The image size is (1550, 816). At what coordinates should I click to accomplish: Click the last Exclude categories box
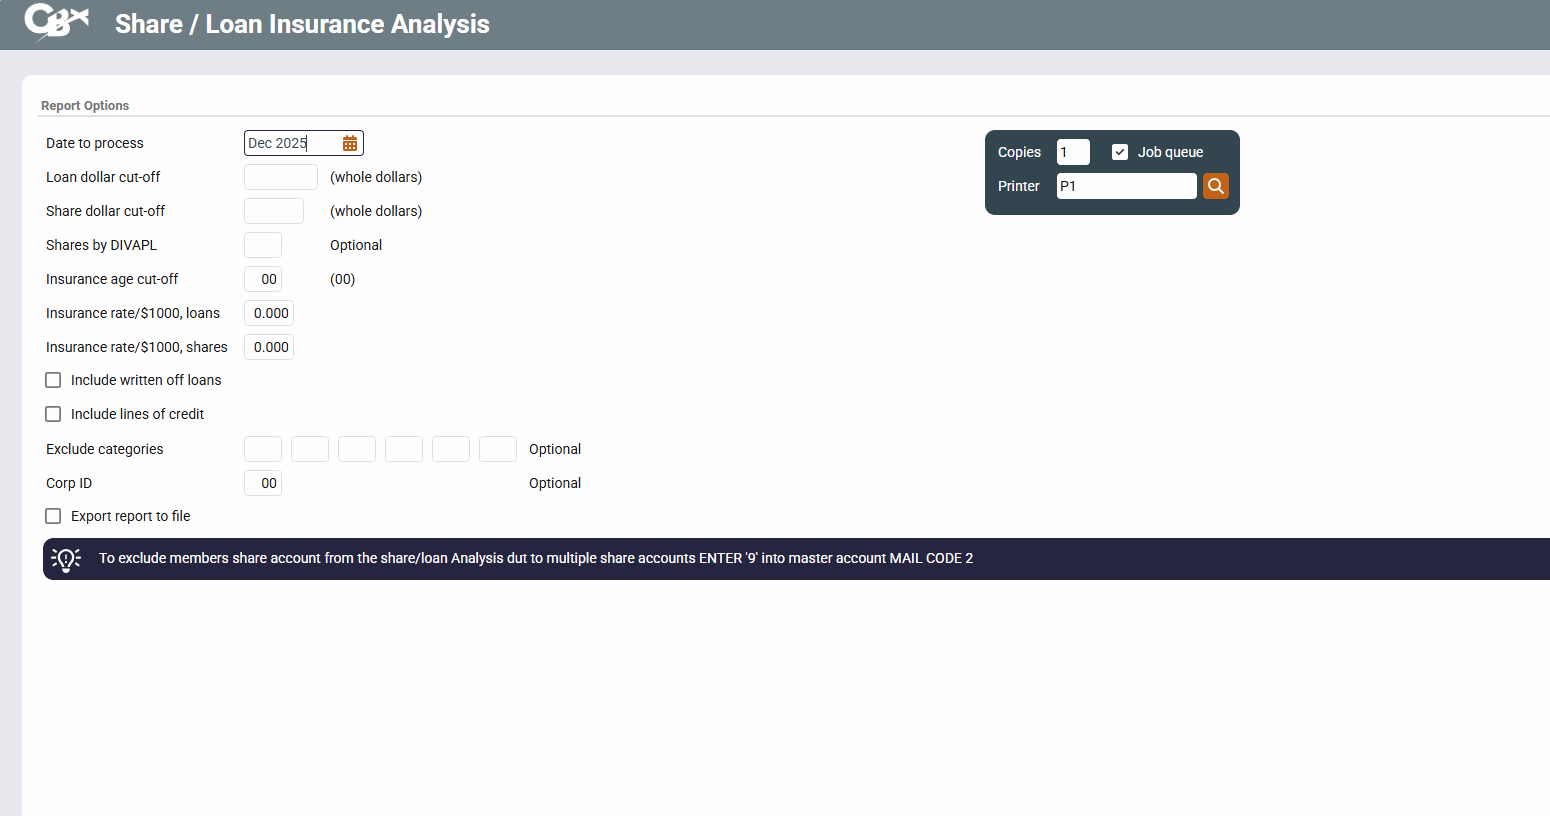click(497, 449)
